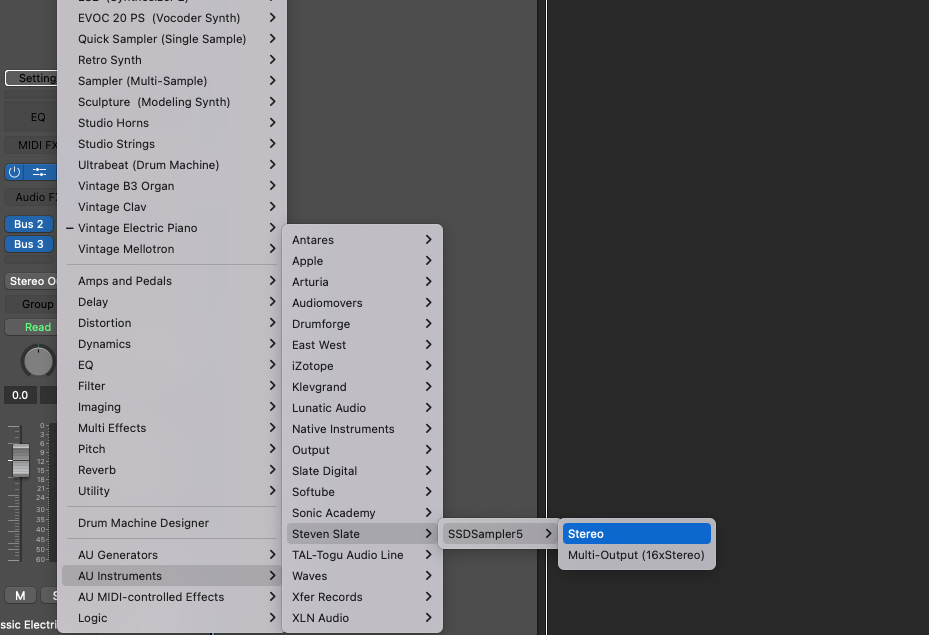This screenshot has height=635, width=929.
Task: Open the Drumforge submenu
Action: (x=362, y=324)
